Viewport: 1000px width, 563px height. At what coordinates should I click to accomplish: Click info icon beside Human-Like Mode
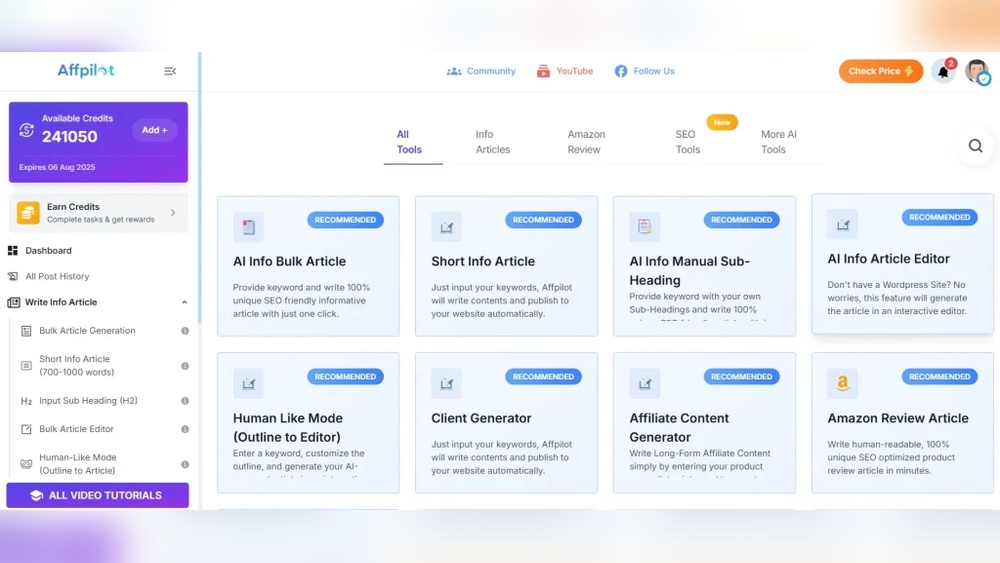point(185,464)
